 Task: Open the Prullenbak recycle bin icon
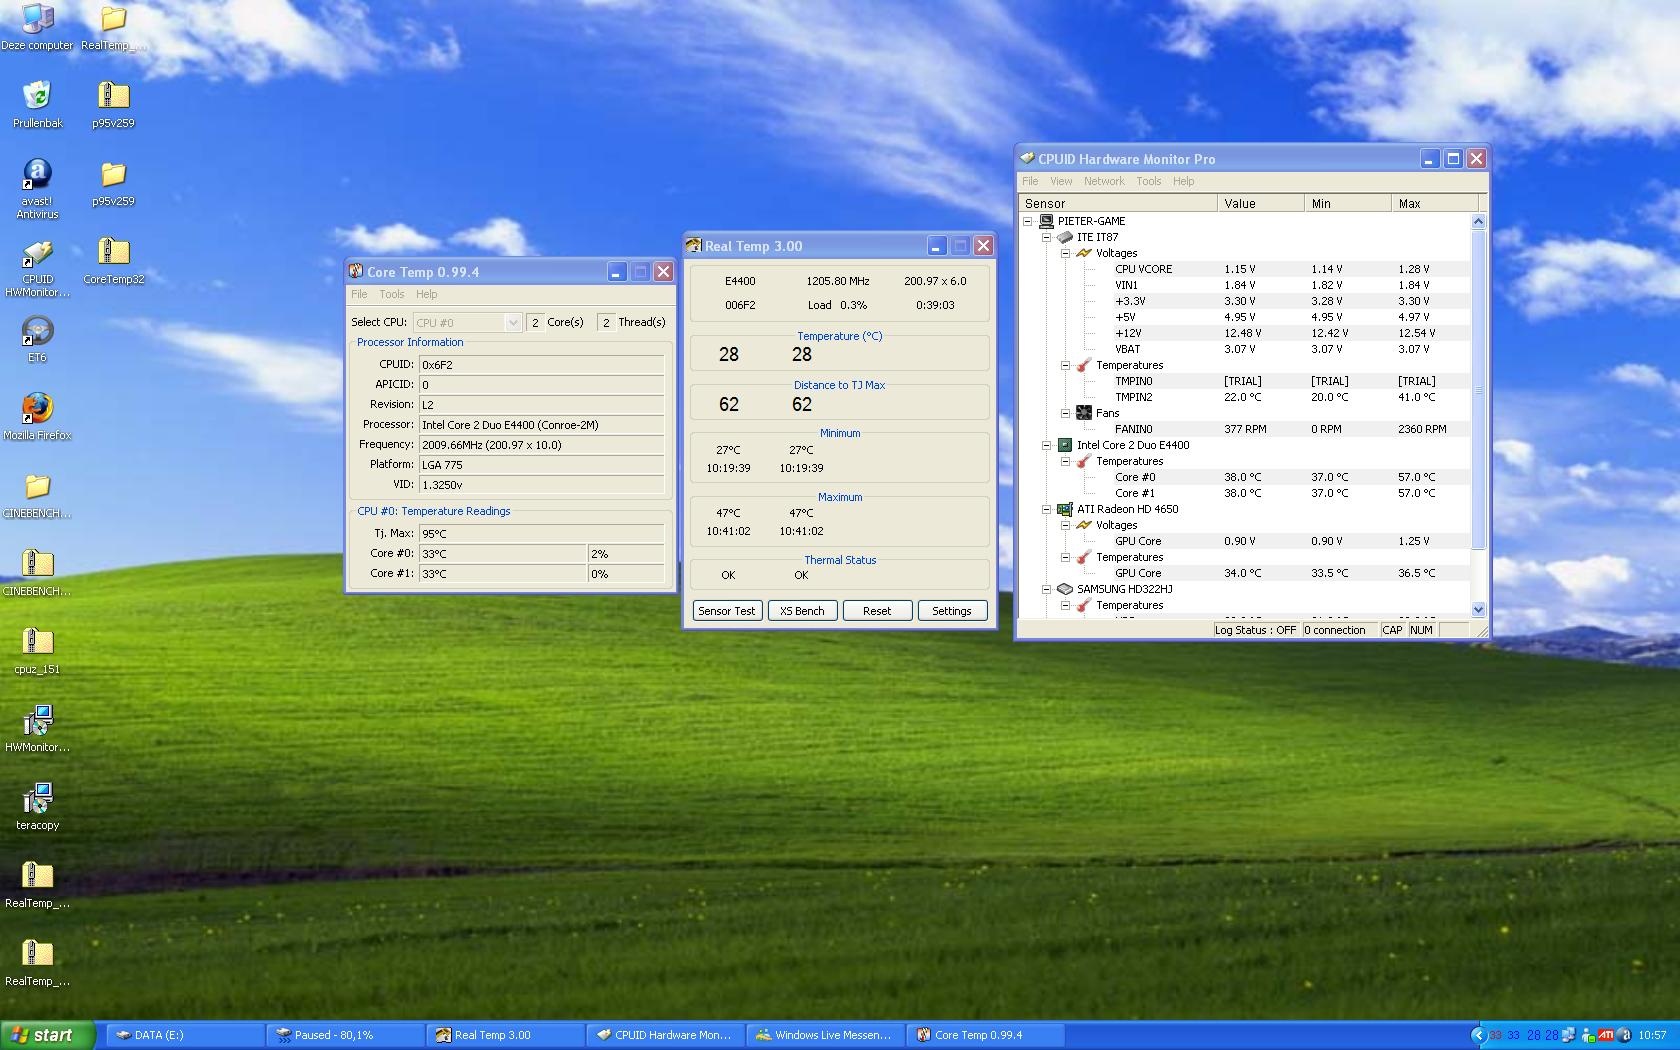37,96
